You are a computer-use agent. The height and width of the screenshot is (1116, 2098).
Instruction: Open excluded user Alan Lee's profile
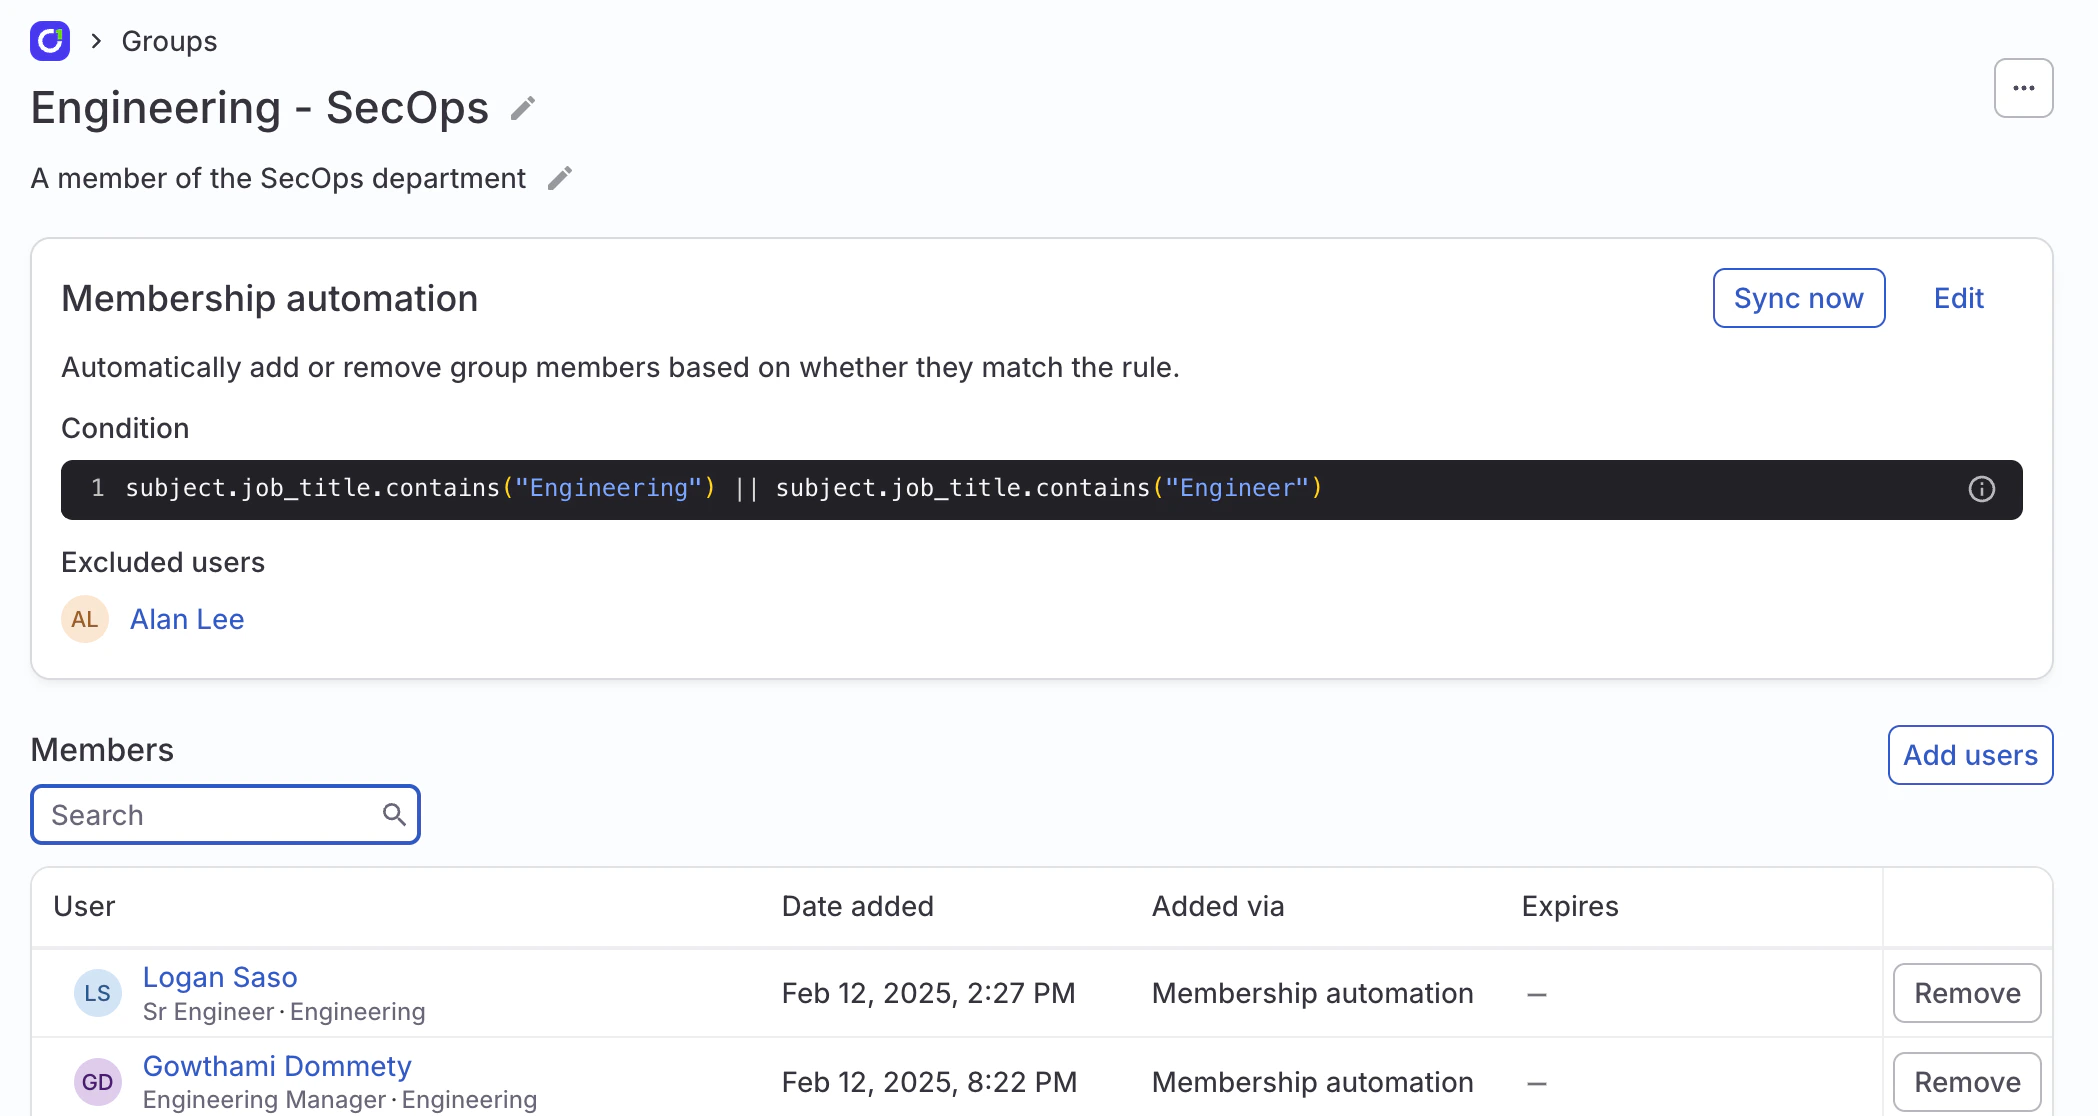[x=187, y=620]
